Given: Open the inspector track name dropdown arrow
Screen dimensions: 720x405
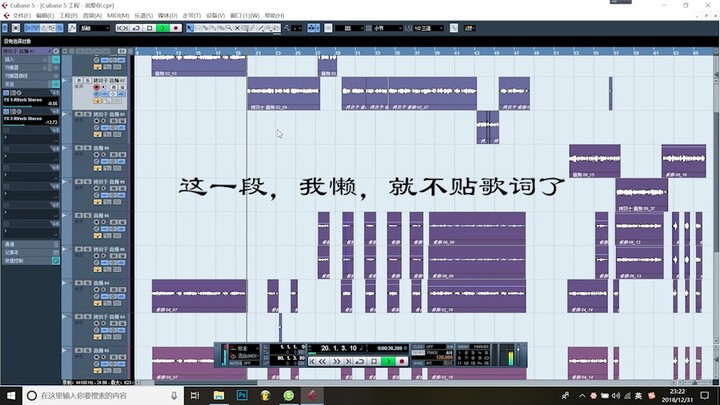Looking at the screenshot, I should coord(49,51).
